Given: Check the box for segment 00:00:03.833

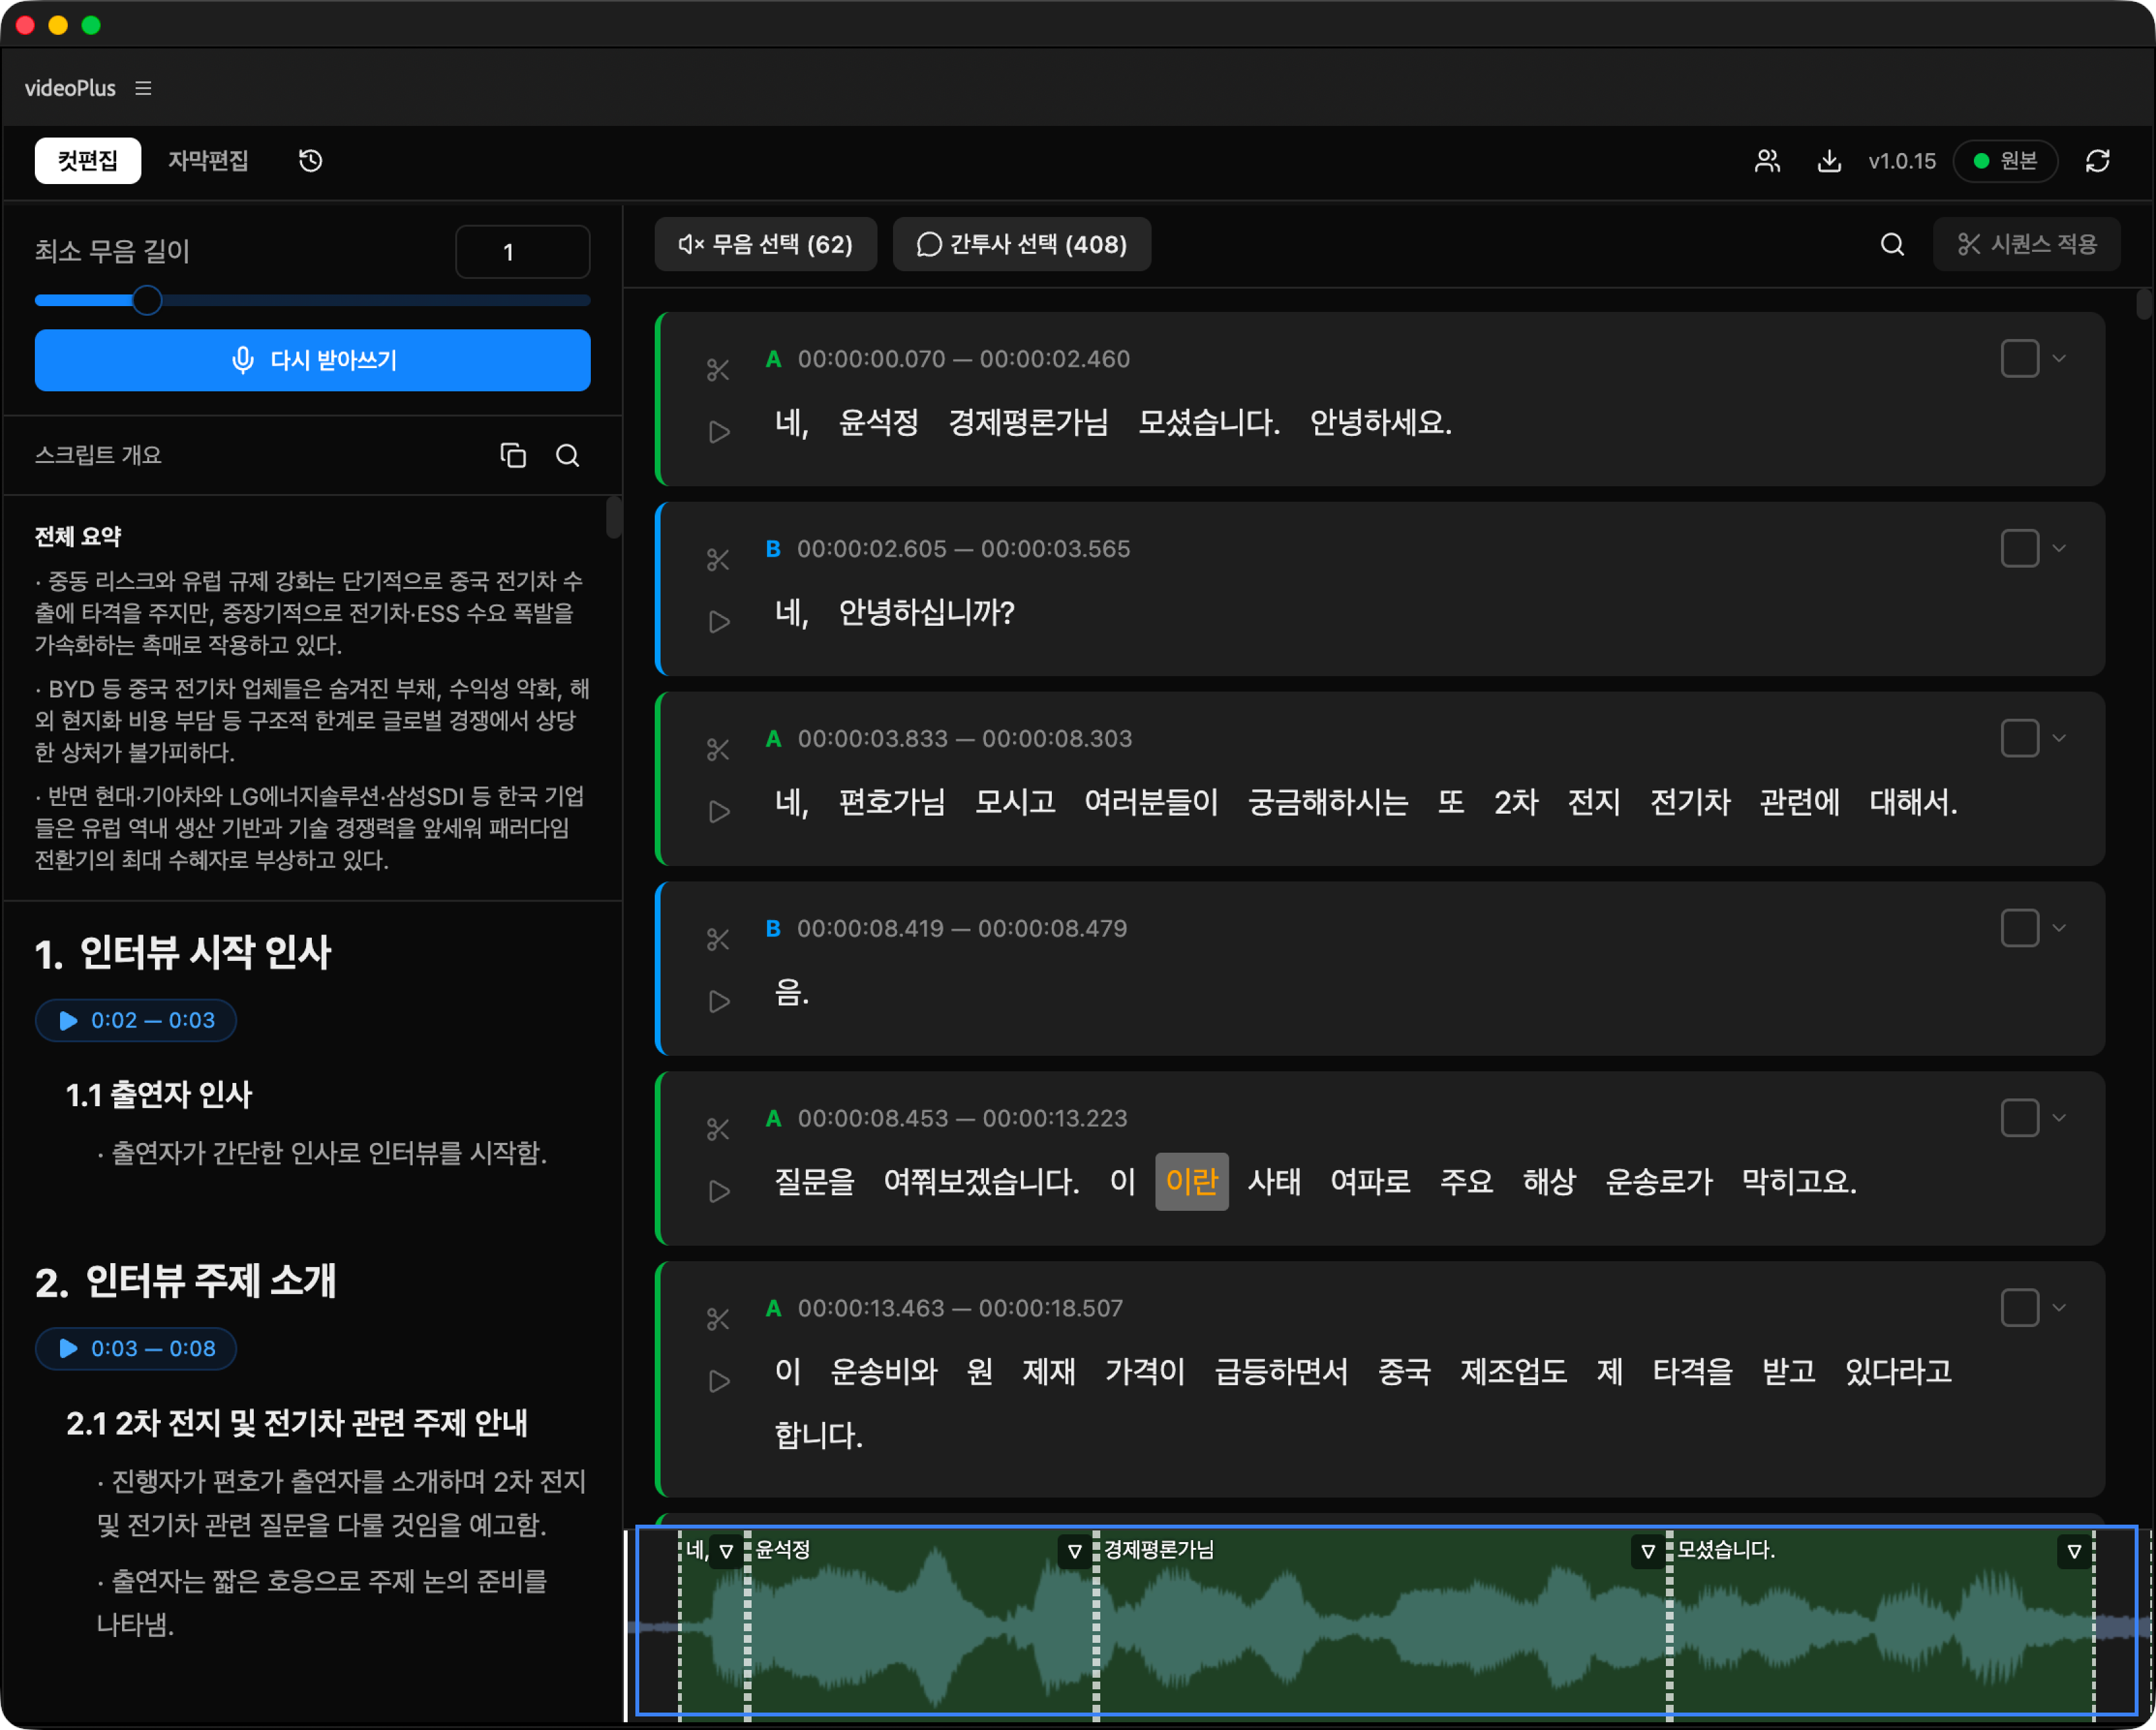Looking at the screenshot, I should [x=2019, y=738].
